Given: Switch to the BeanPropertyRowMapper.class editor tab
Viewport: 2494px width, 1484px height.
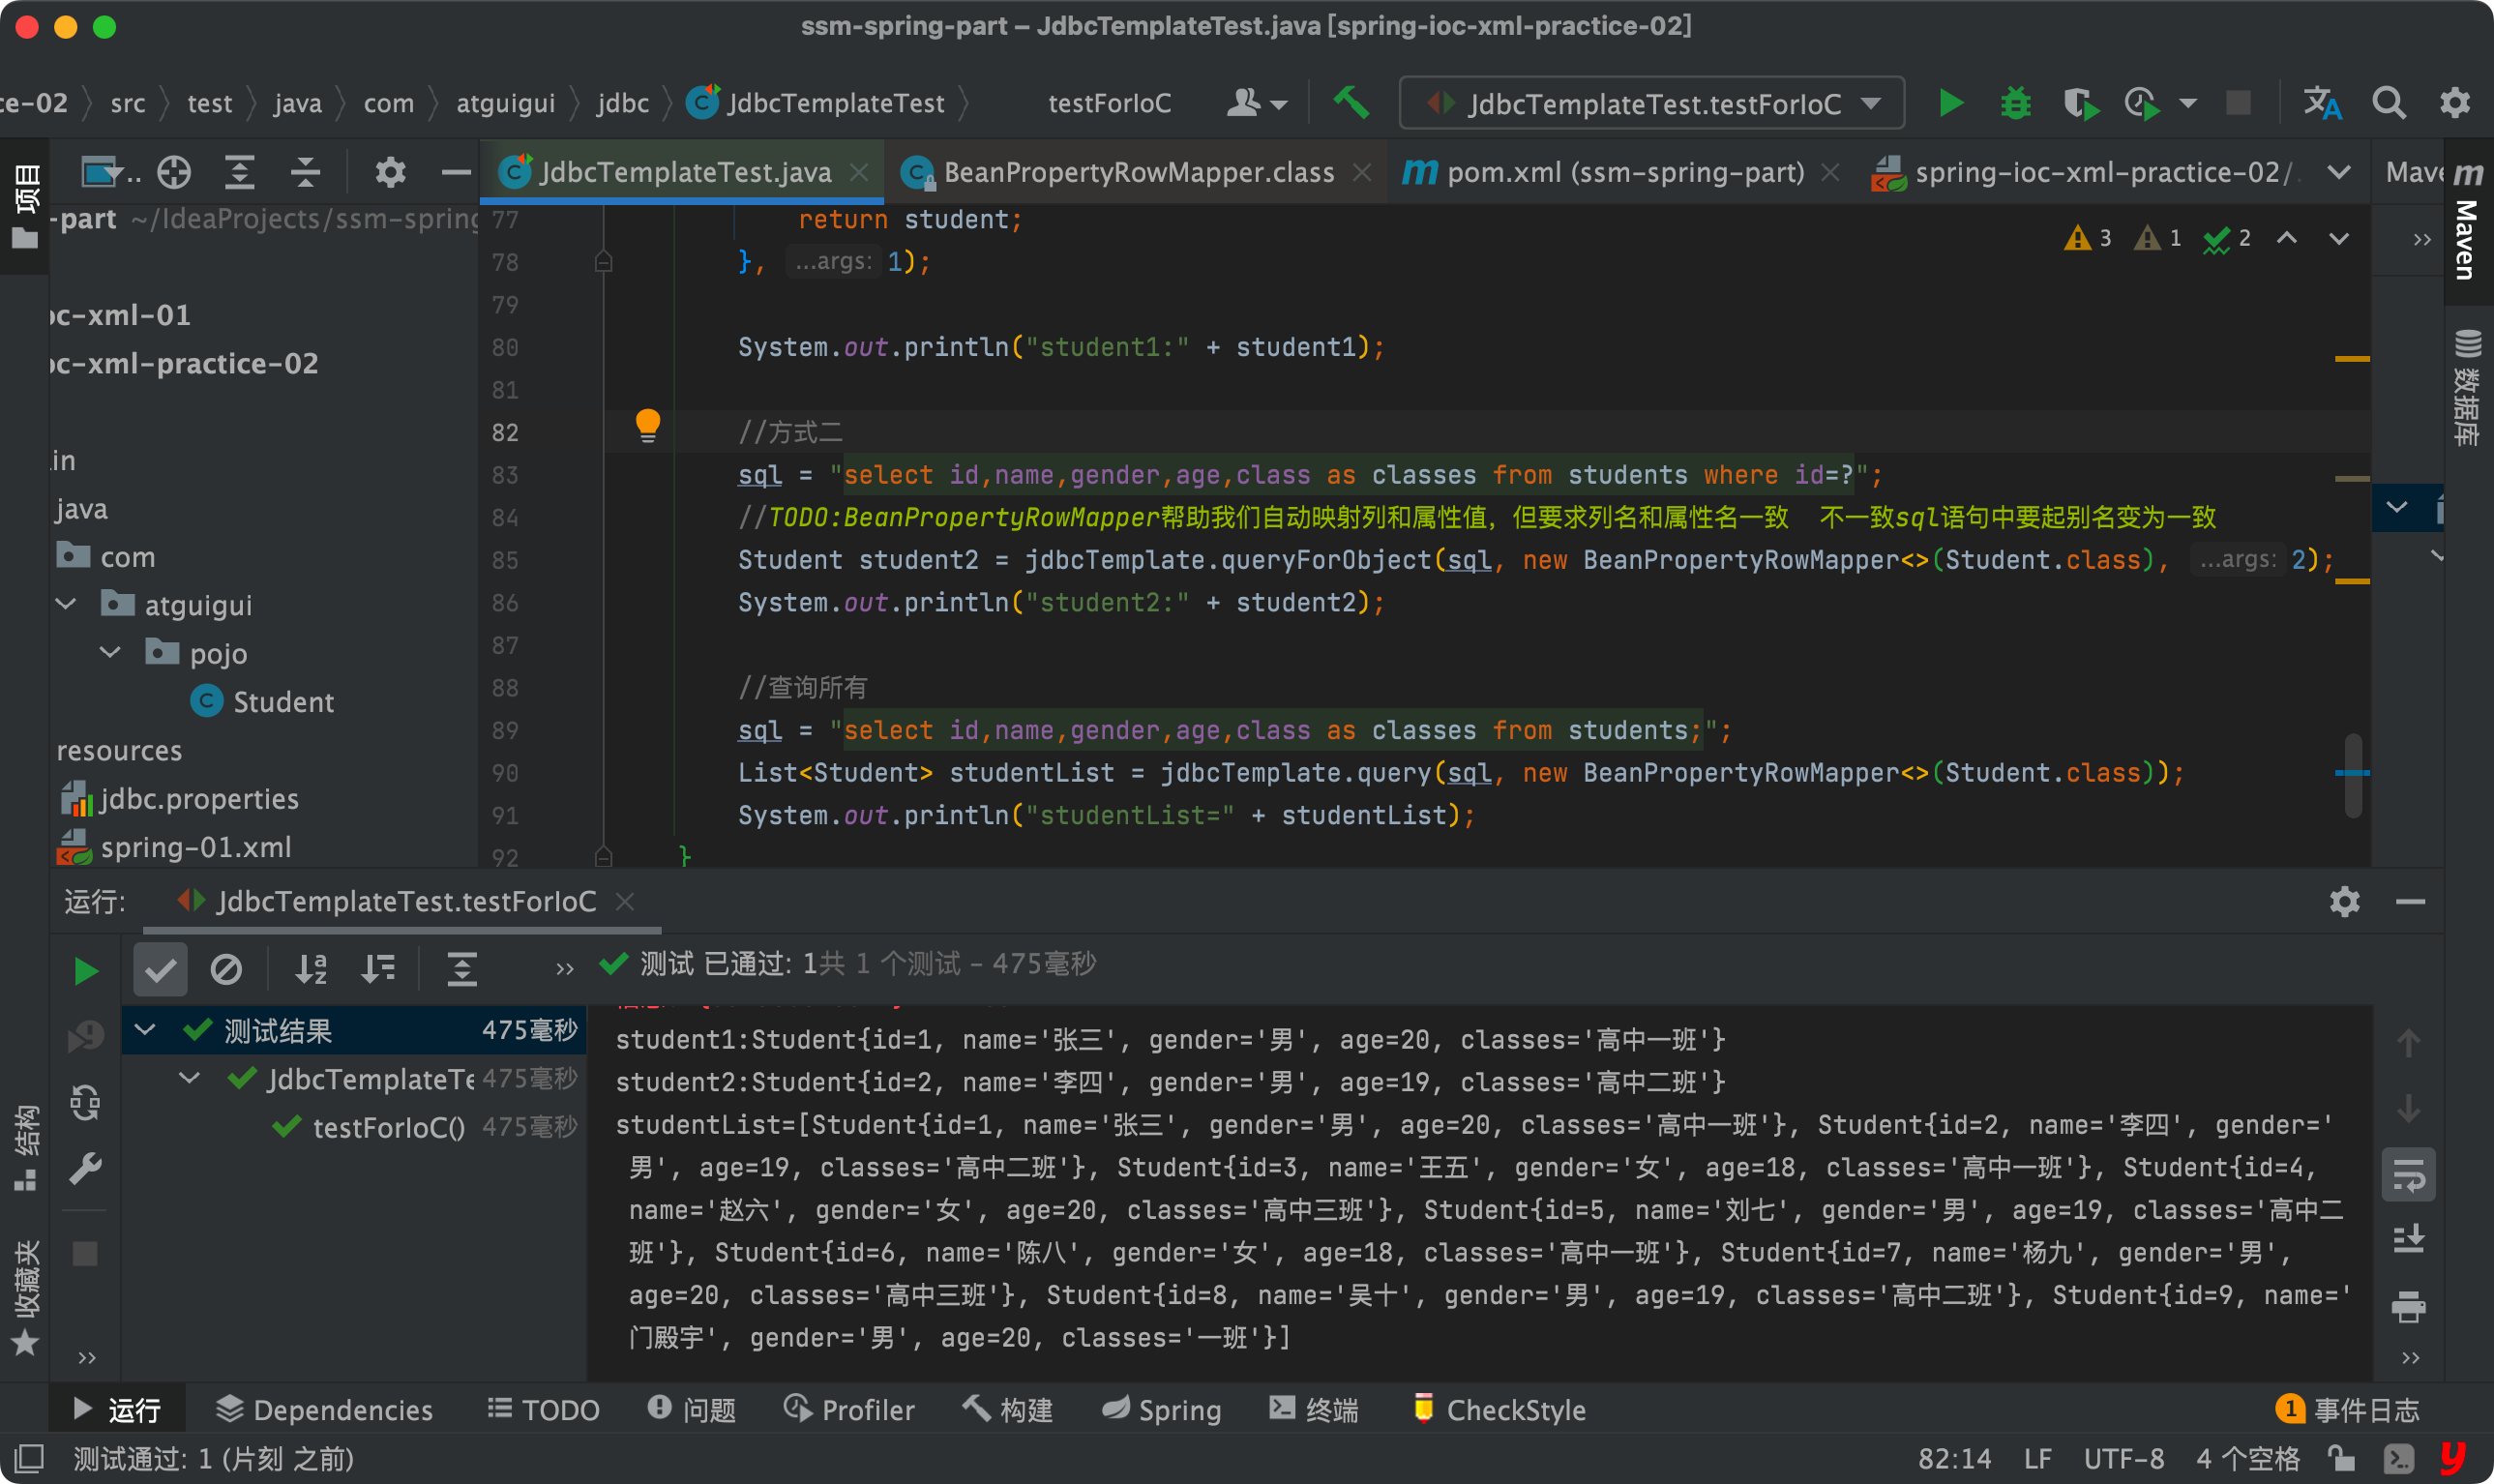Looking at the screenshot, I should pyautogui.click(x=1137, y=173).
